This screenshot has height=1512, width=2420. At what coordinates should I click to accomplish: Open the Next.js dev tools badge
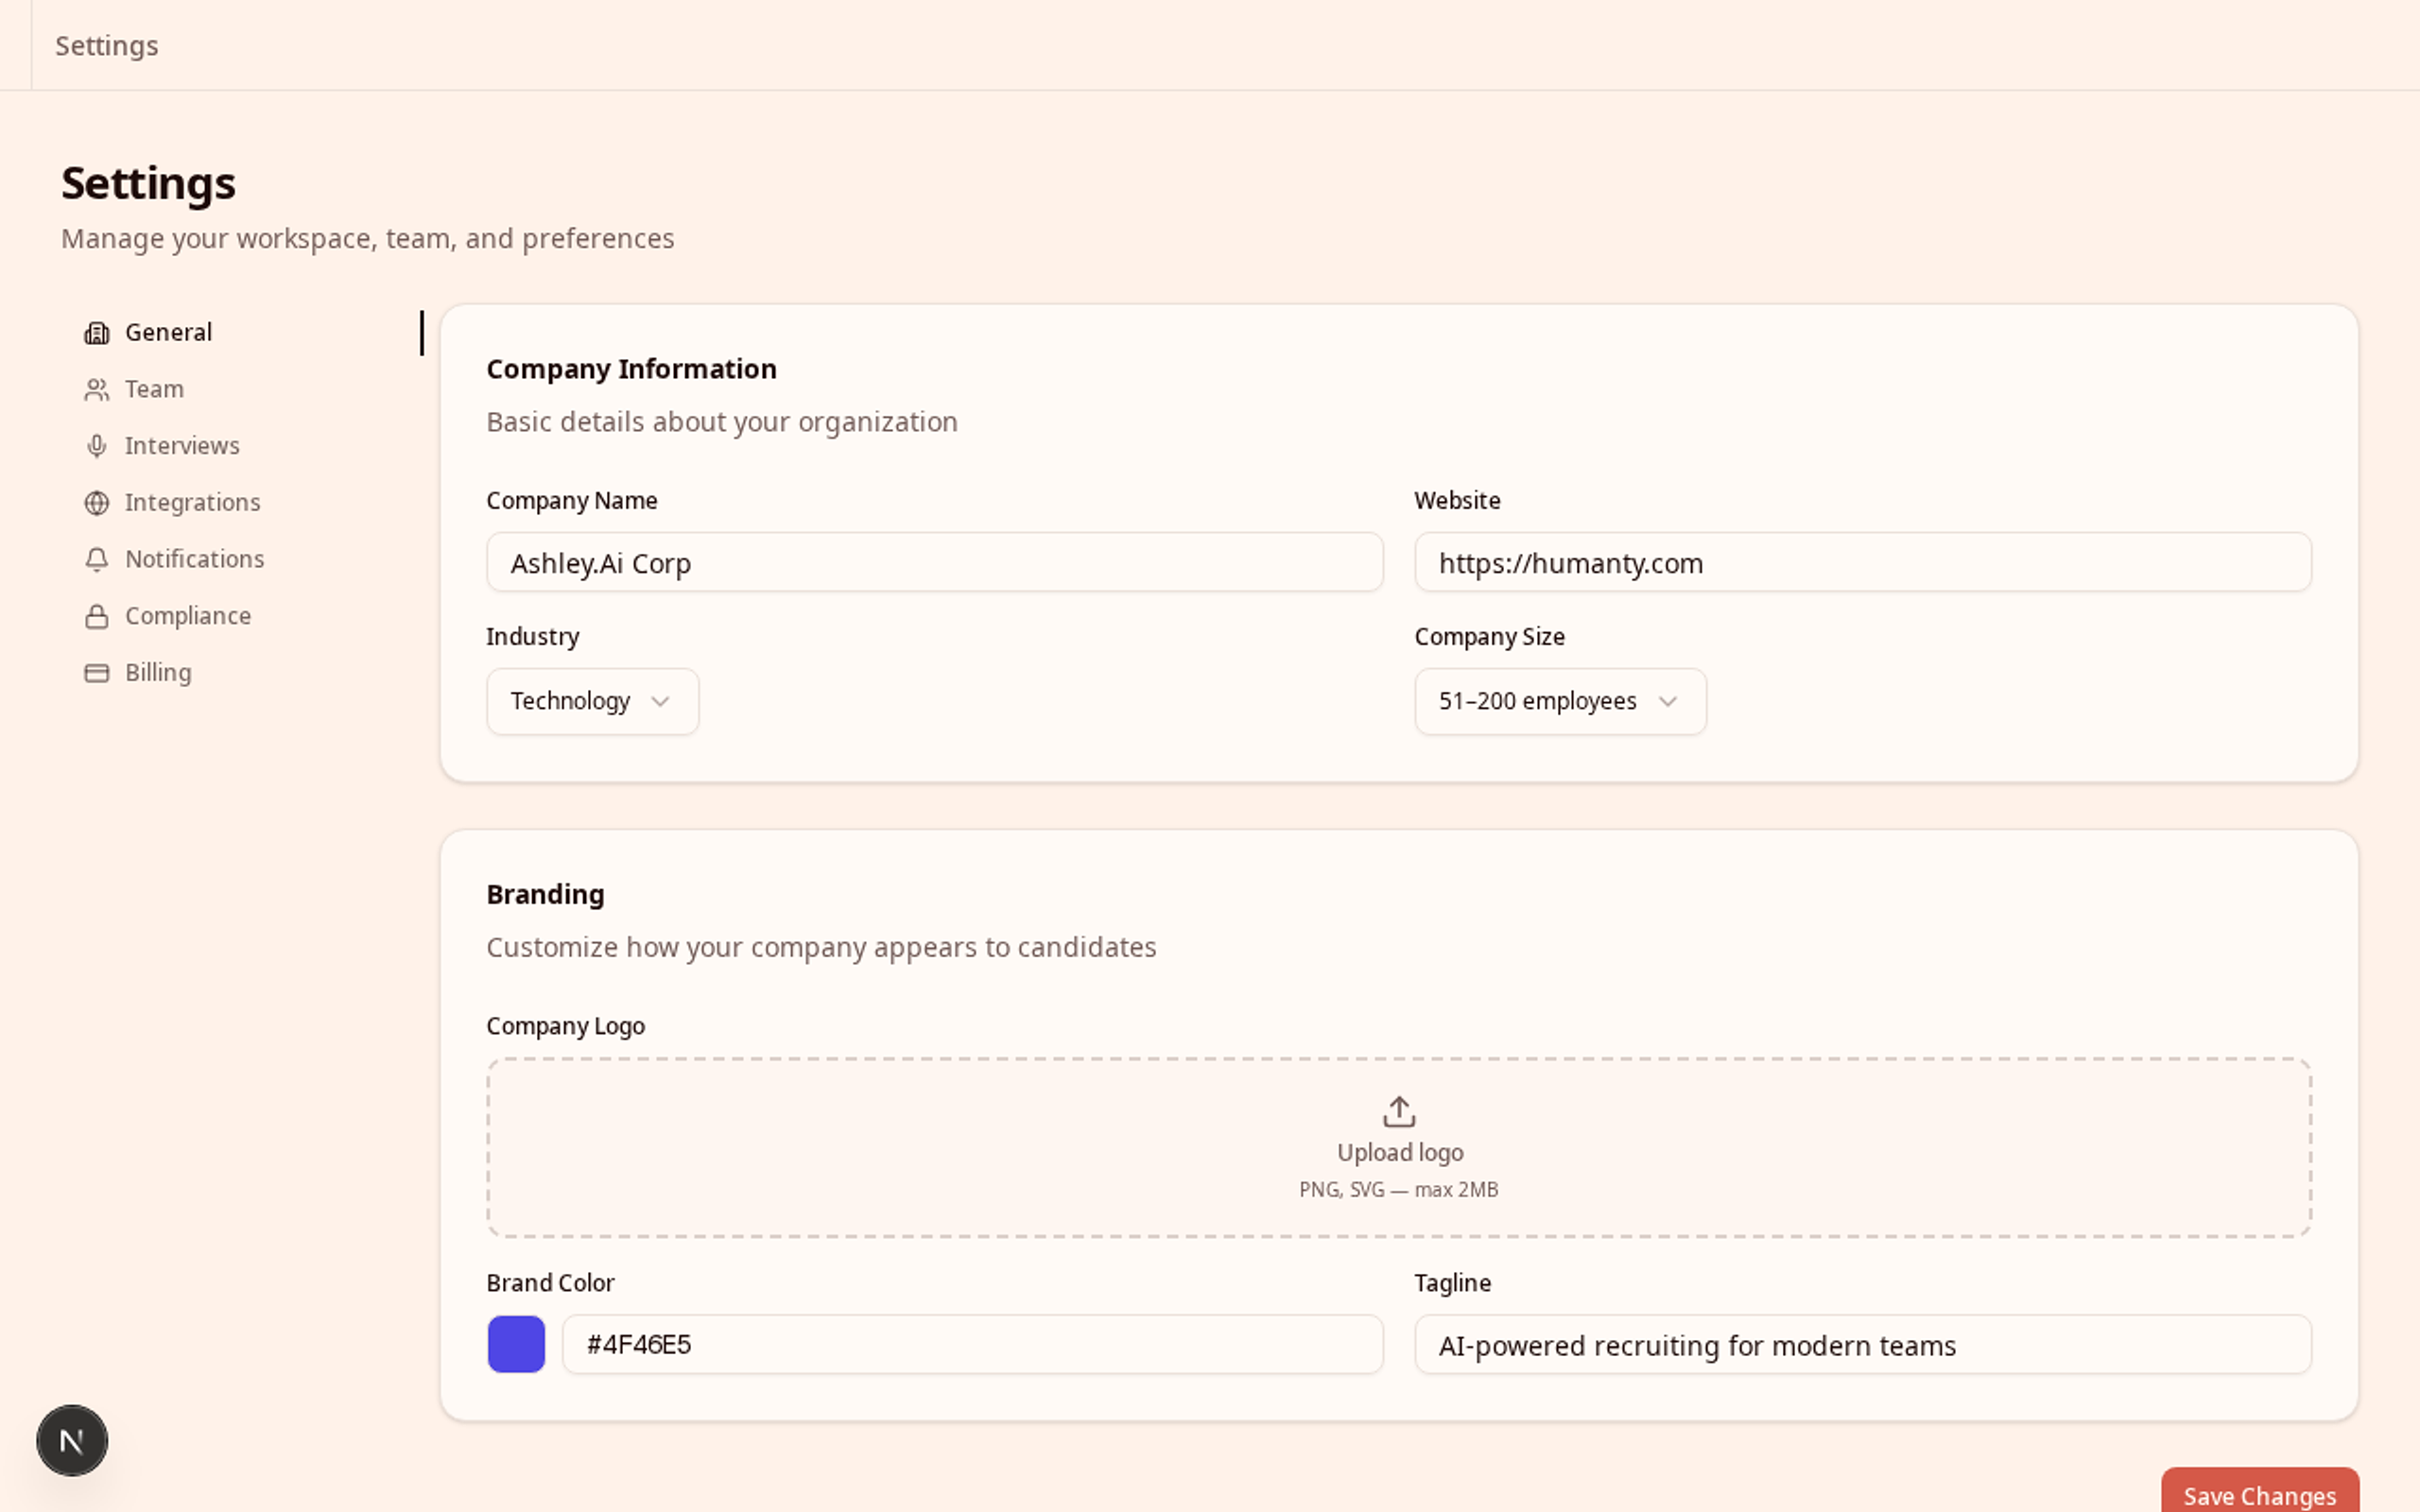click(x=72, y=1440)
